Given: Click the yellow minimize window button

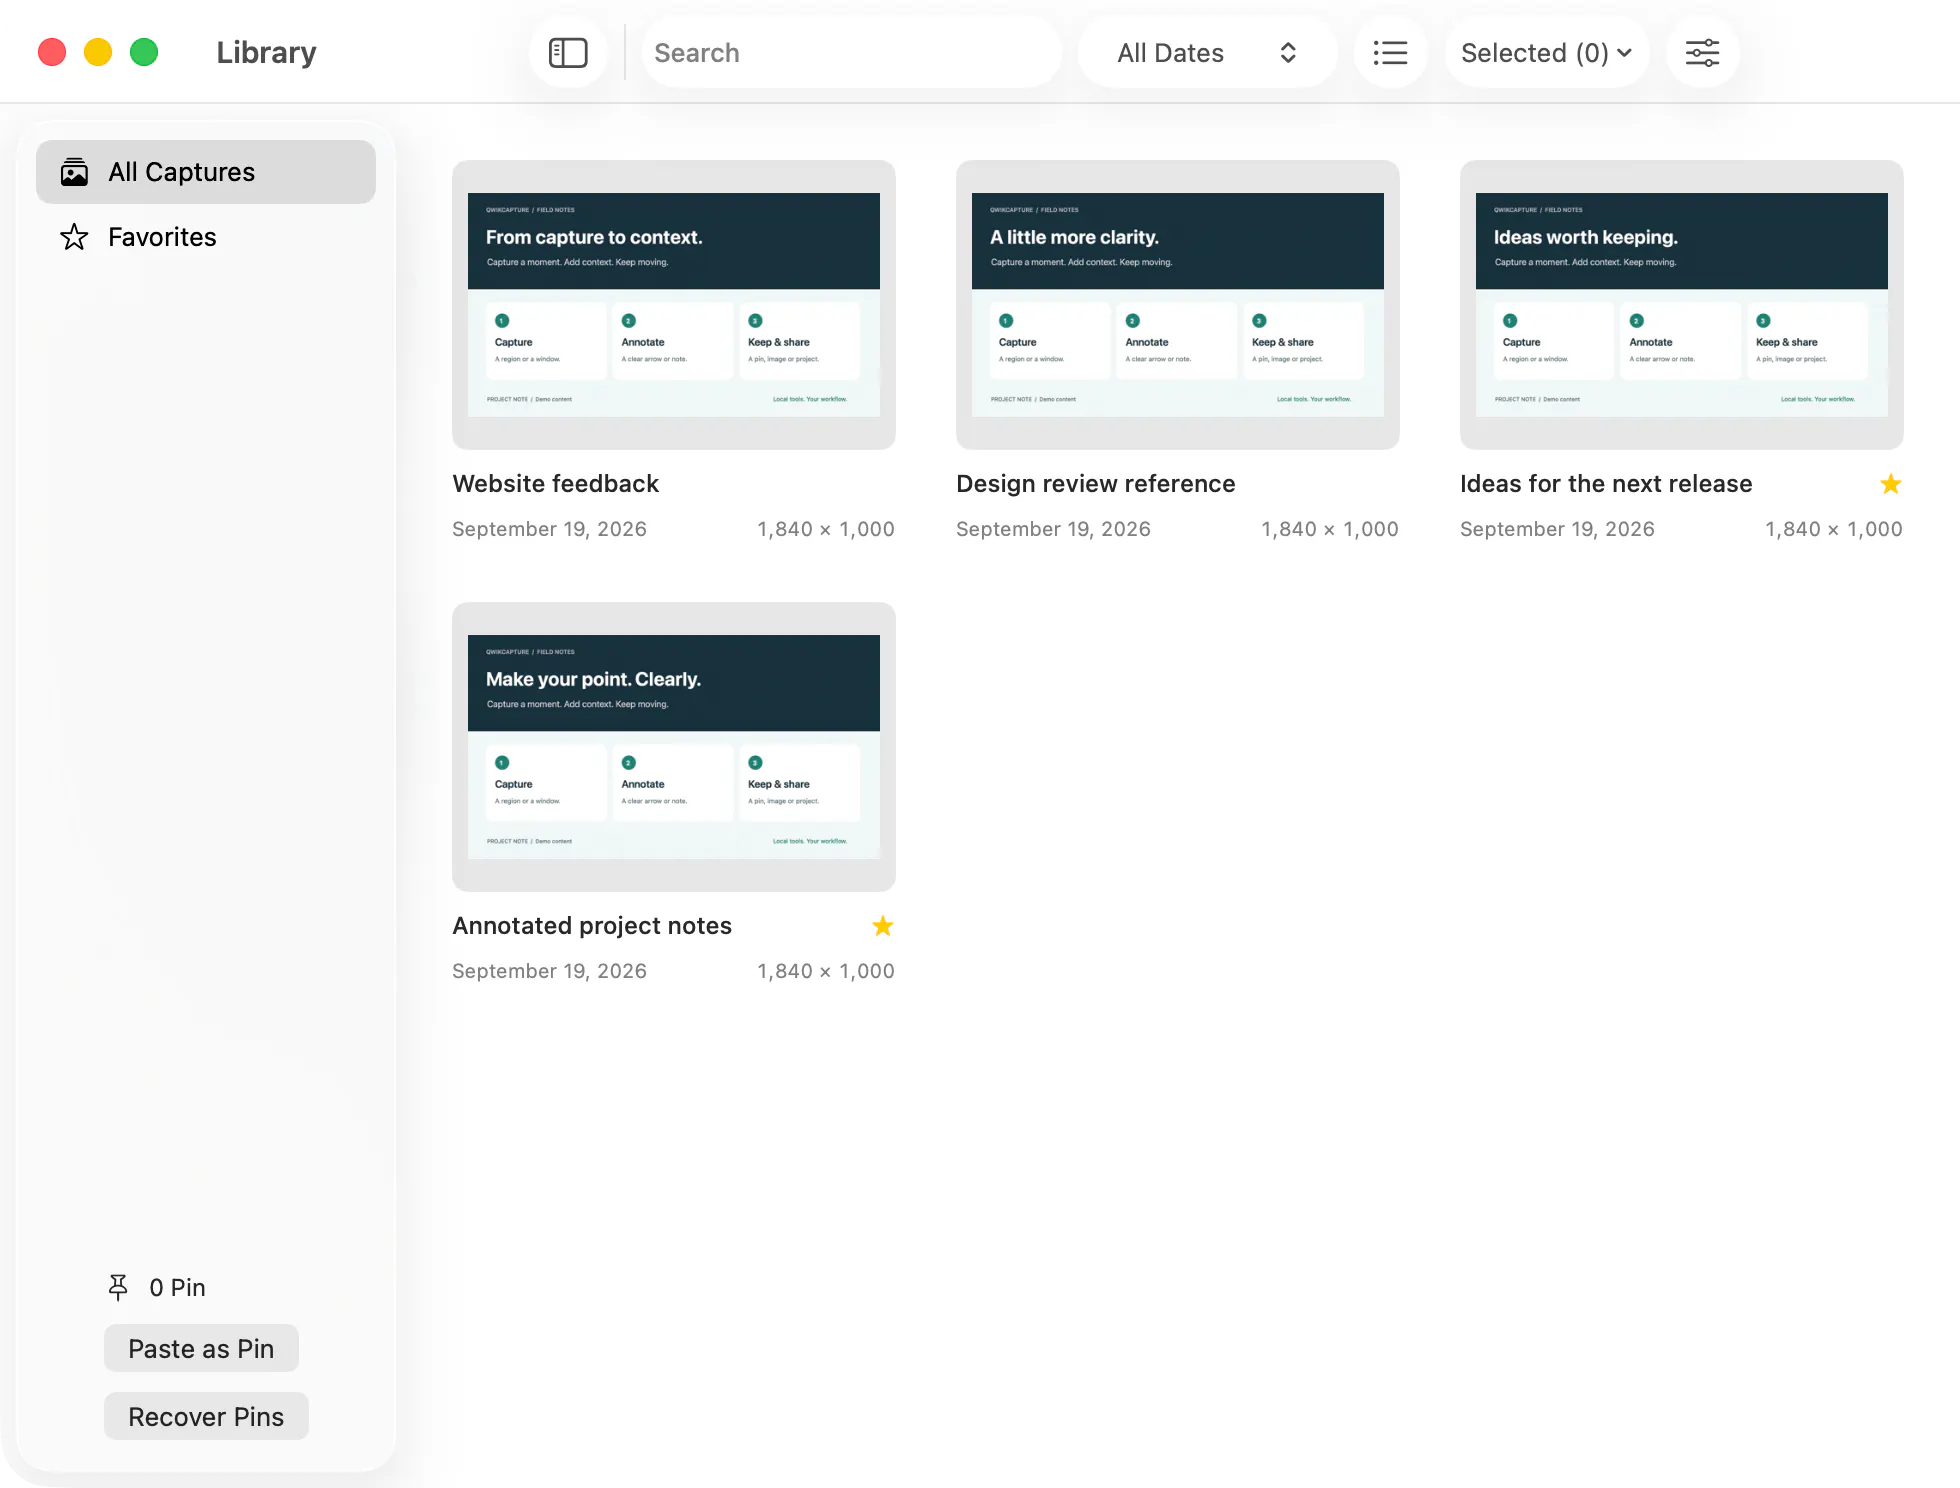Looking at the screenshot, I should tap(98, 52).
